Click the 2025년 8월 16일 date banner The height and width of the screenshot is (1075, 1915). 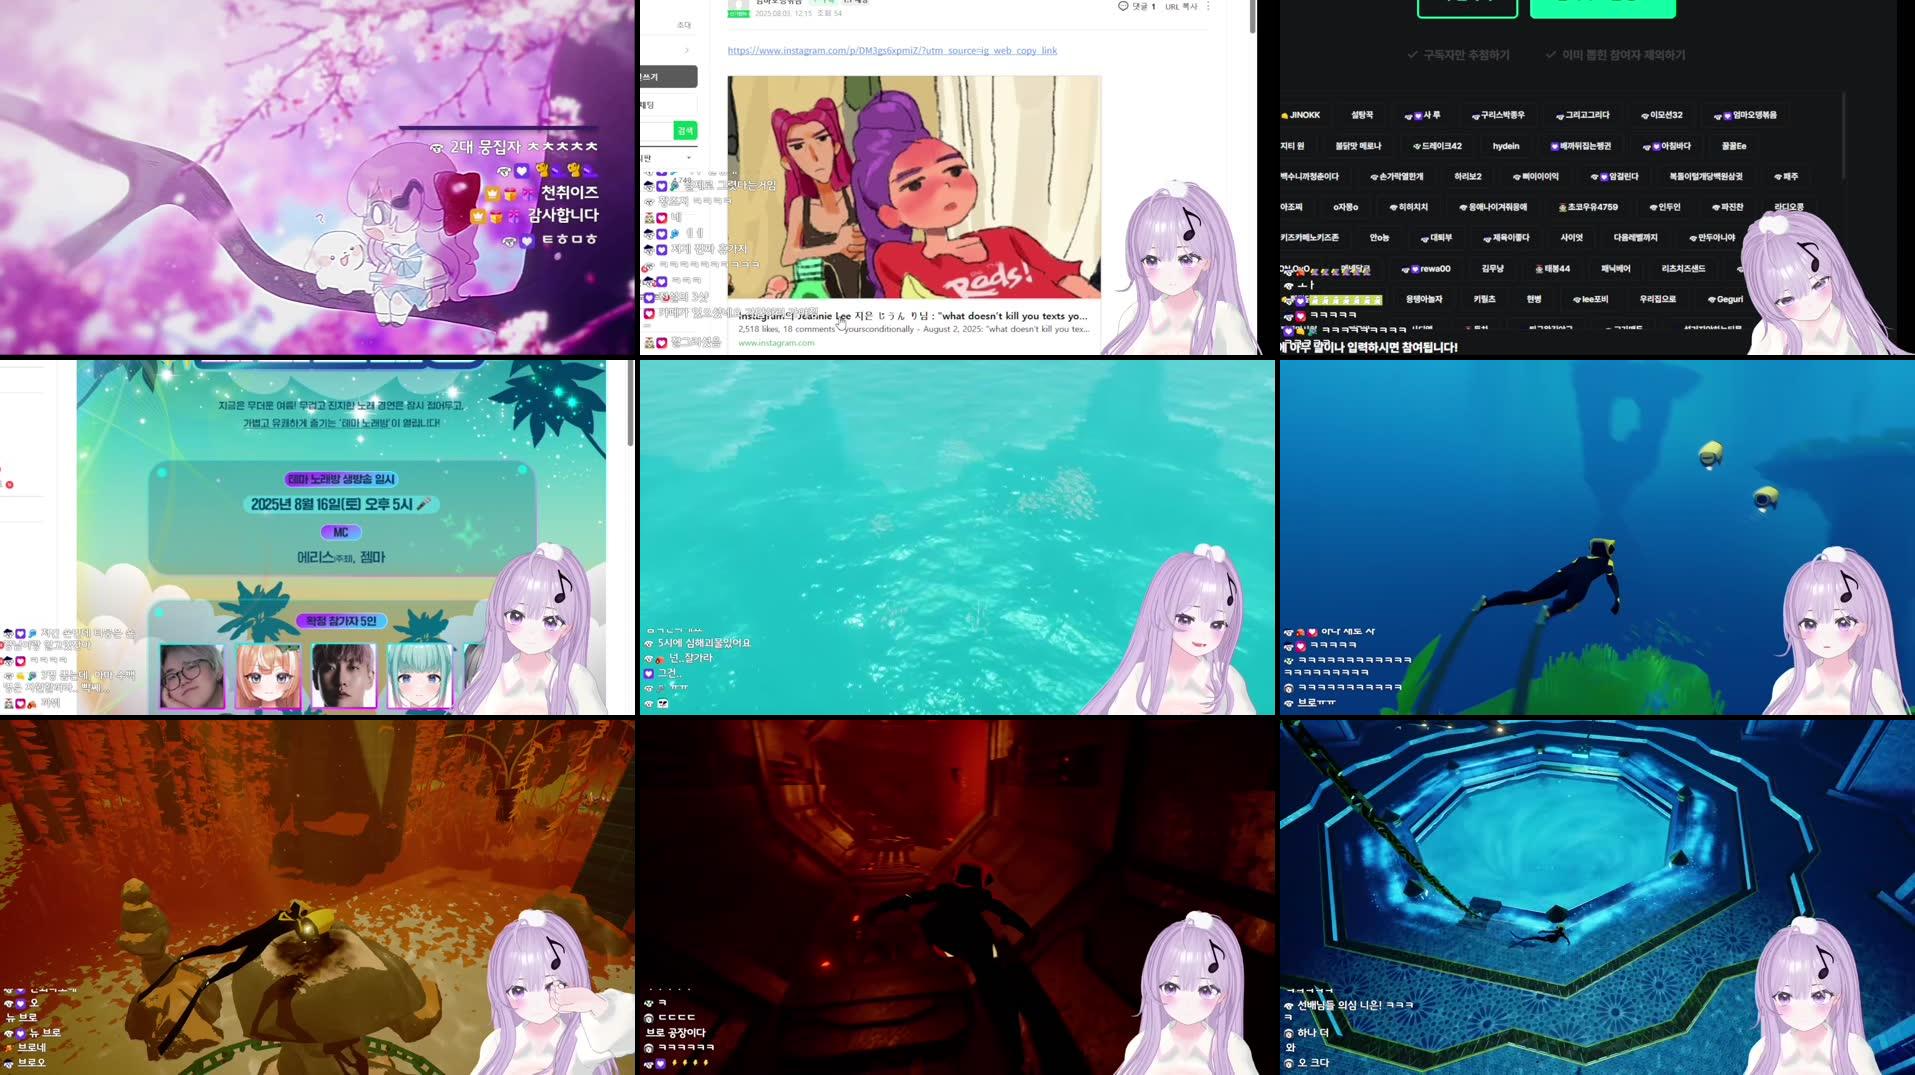point(341,504)
